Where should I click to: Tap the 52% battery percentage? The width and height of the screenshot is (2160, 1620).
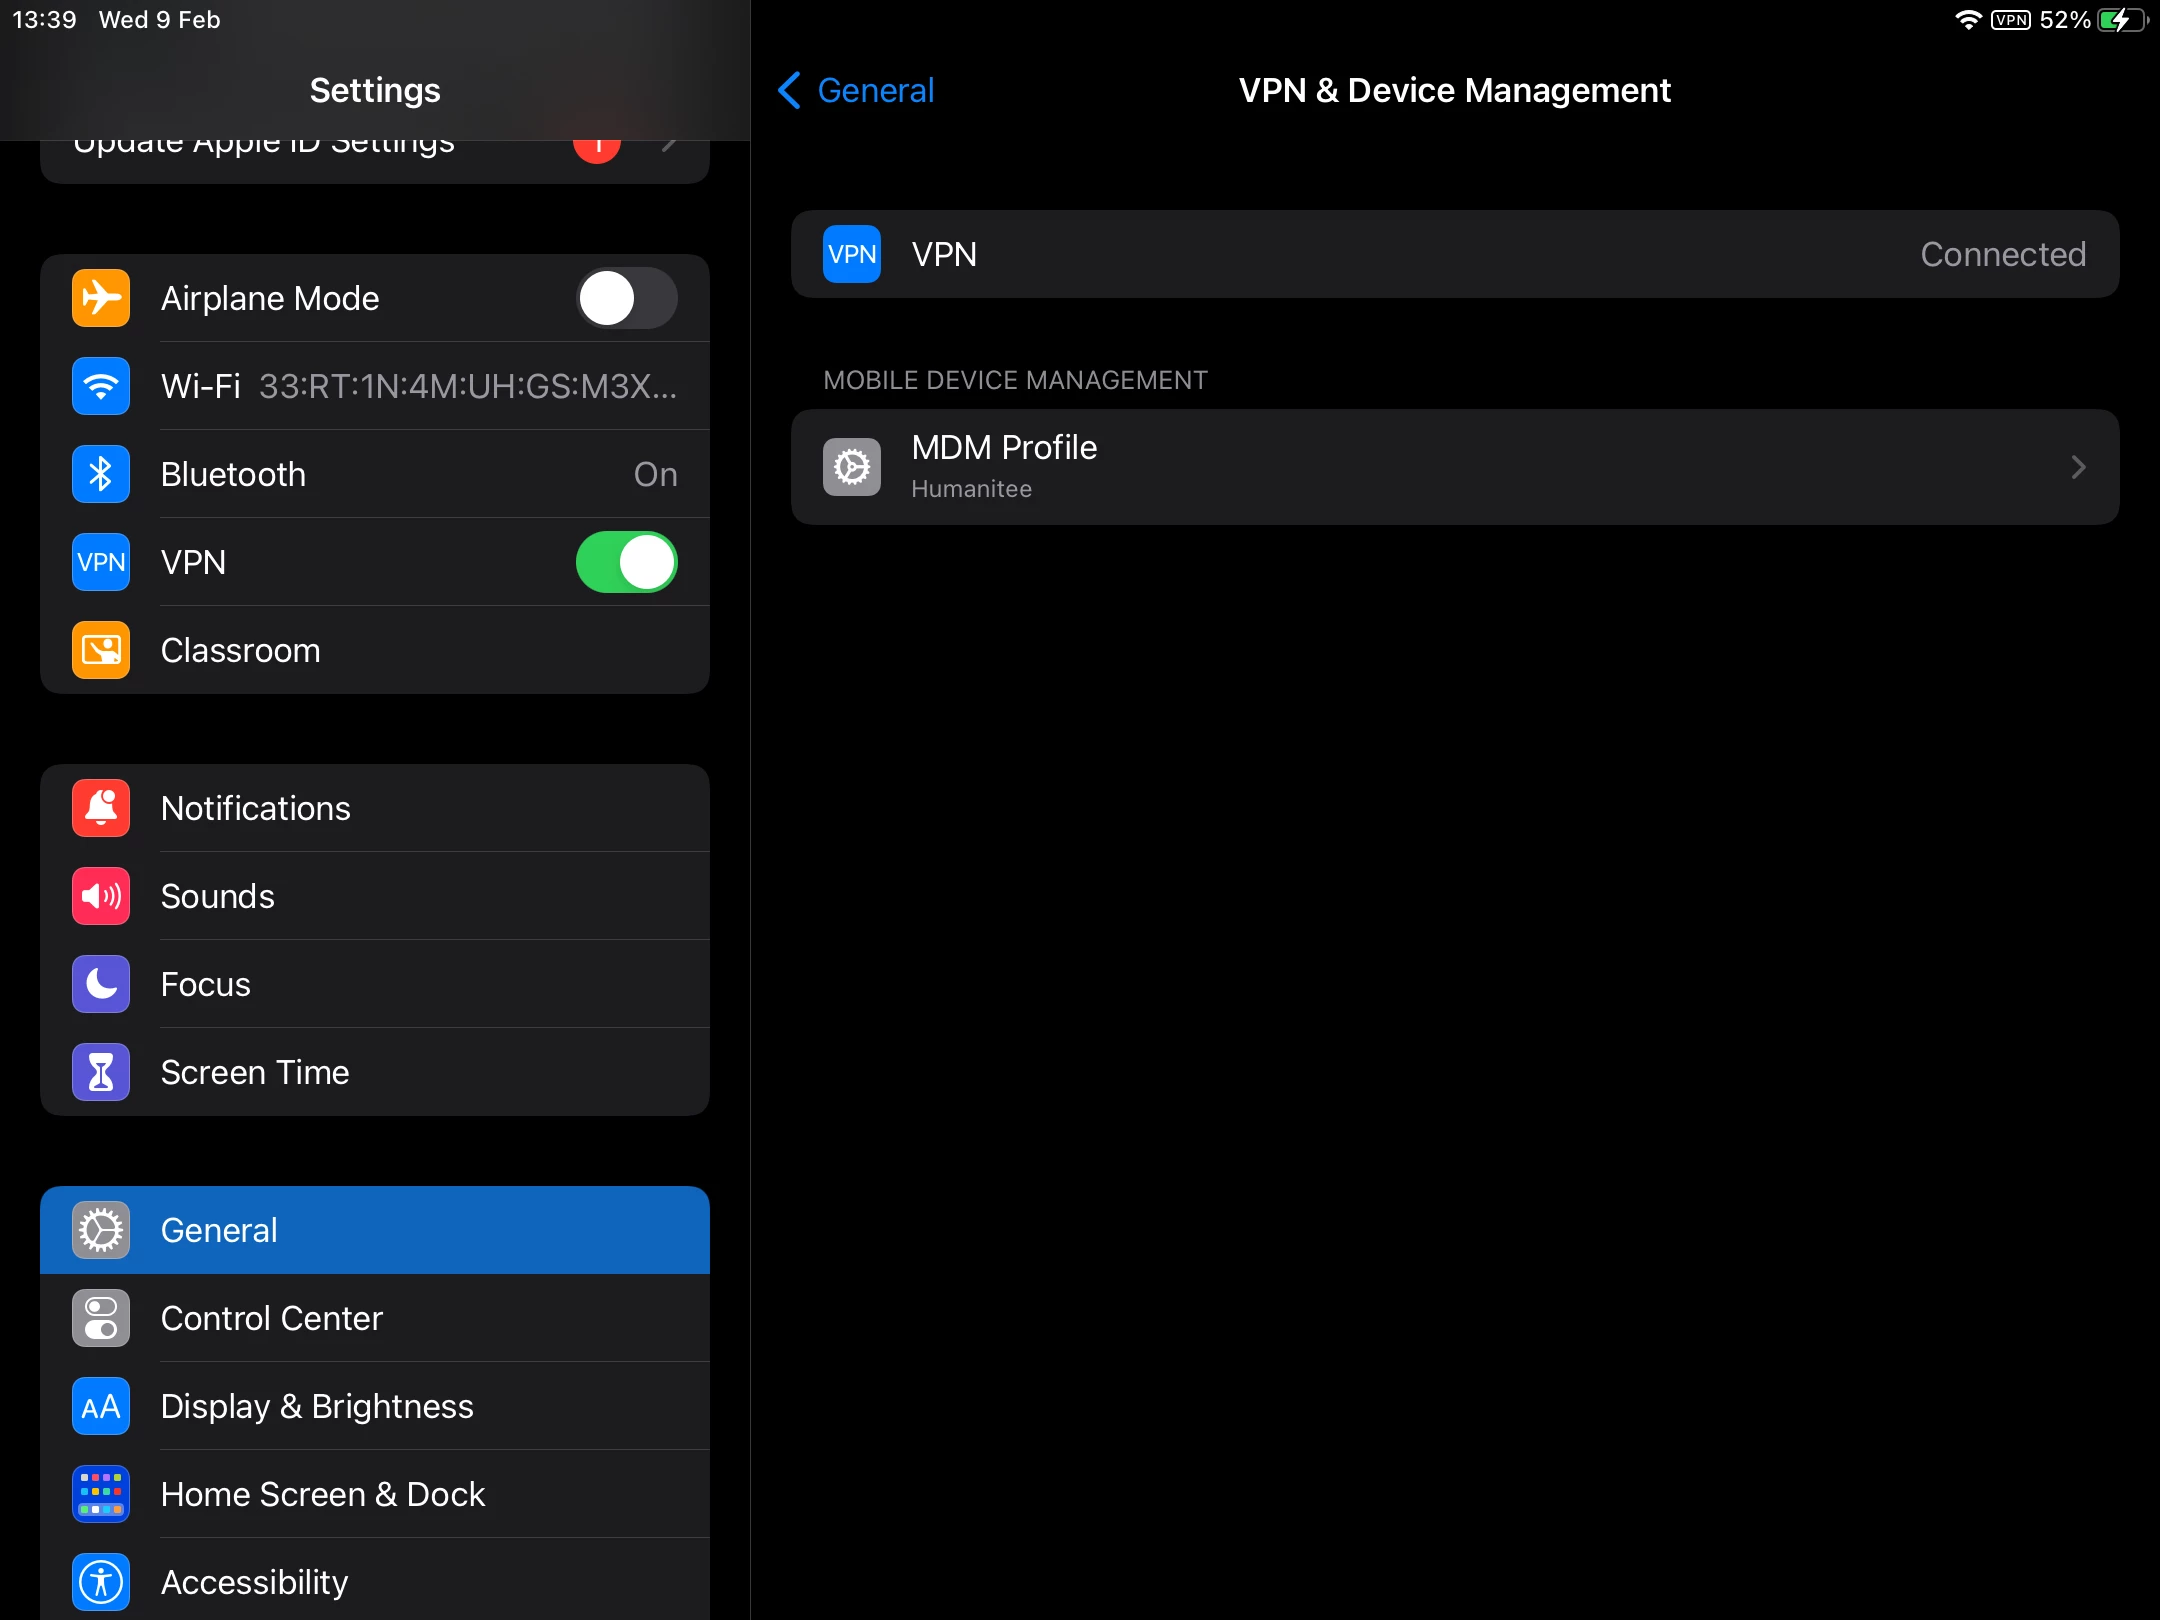pos(2065,20)
